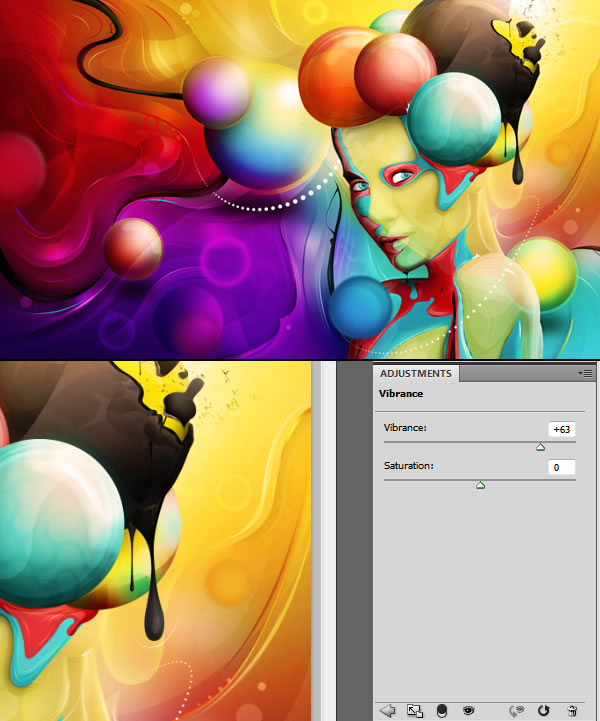
Task: Return to adjustment list with back arrow
Action: click(x=388, y=710)
